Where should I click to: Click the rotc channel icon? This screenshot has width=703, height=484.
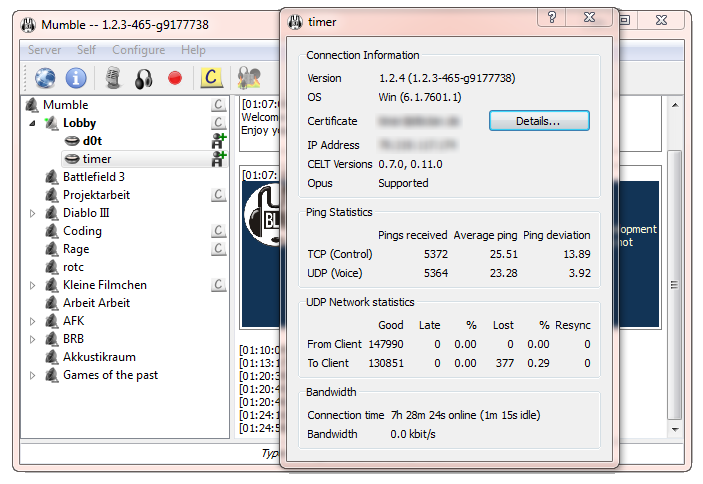pos(52,267)
